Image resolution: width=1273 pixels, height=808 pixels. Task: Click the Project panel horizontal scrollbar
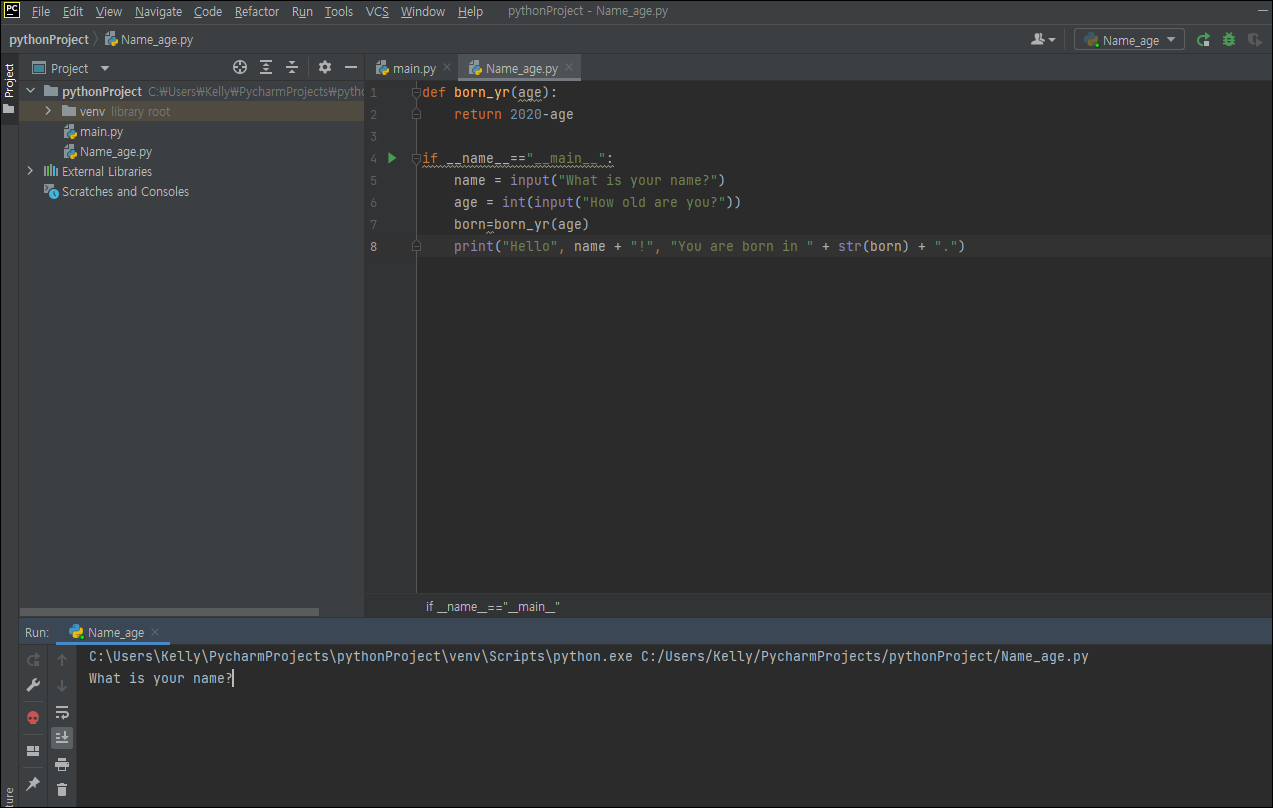[x=170, y=612]
